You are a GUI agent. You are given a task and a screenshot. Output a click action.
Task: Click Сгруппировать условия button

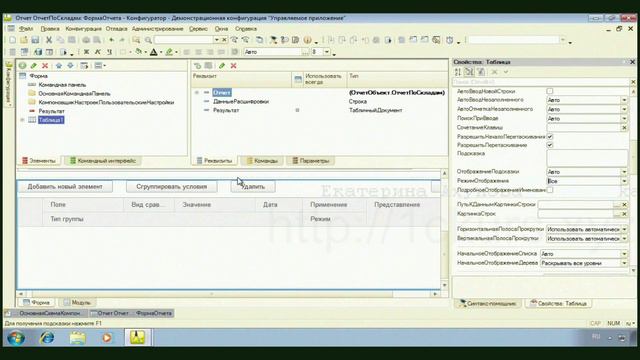171,187
